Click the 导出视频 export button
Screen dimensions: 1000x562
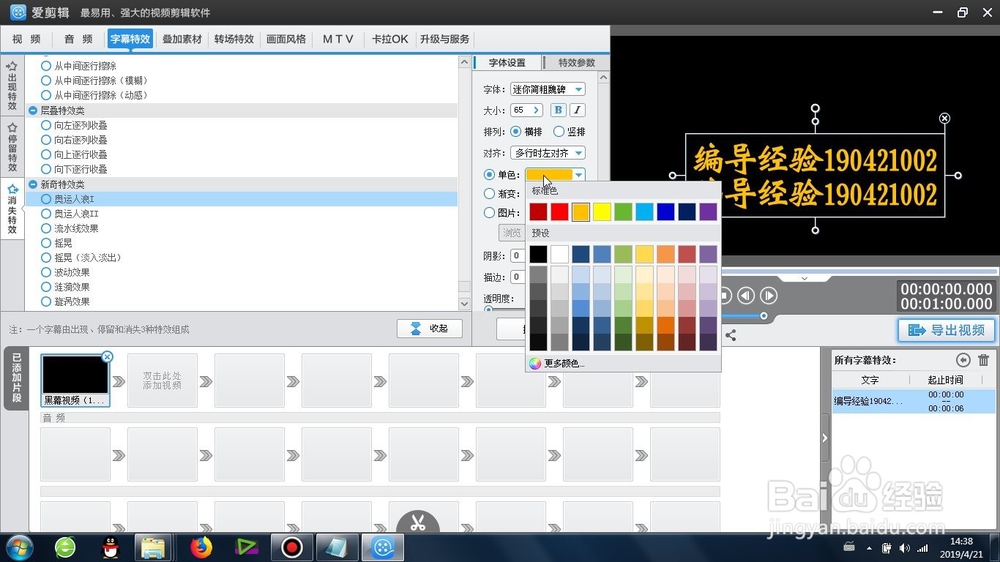tap(946, 330)
